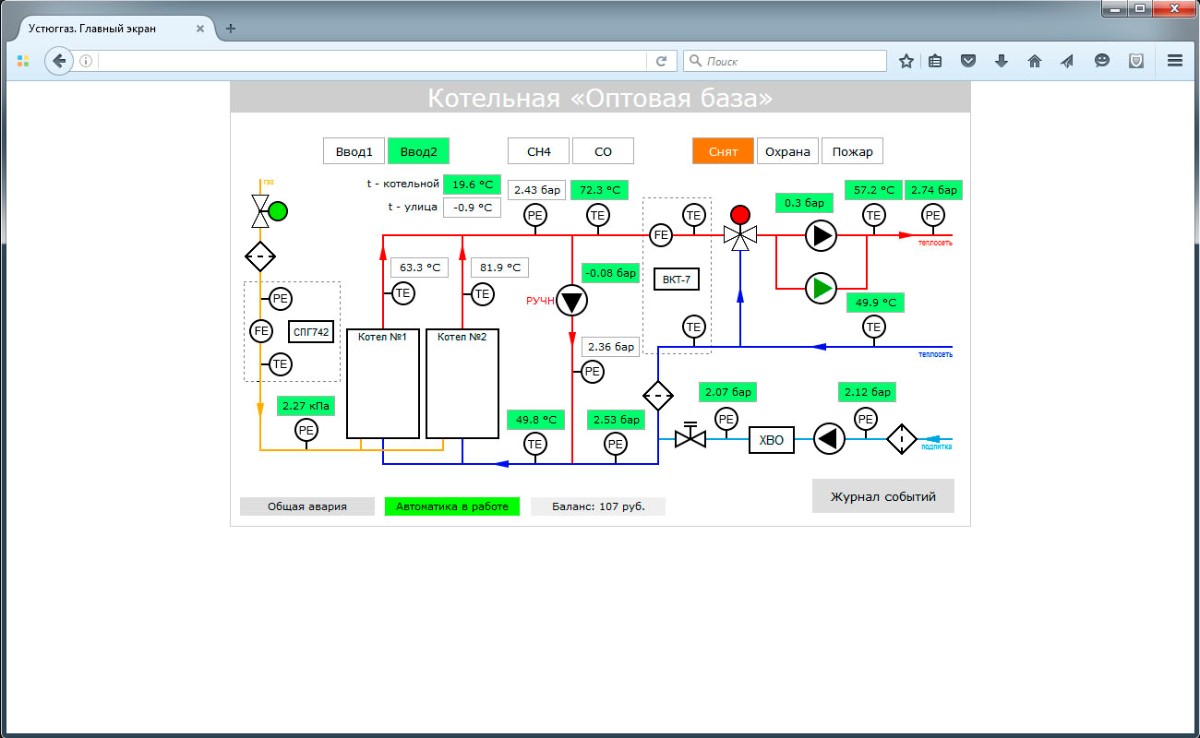Screen dimensions: 1200x738
Task: Open a new browser tab
Action: [x=231, y=28]
